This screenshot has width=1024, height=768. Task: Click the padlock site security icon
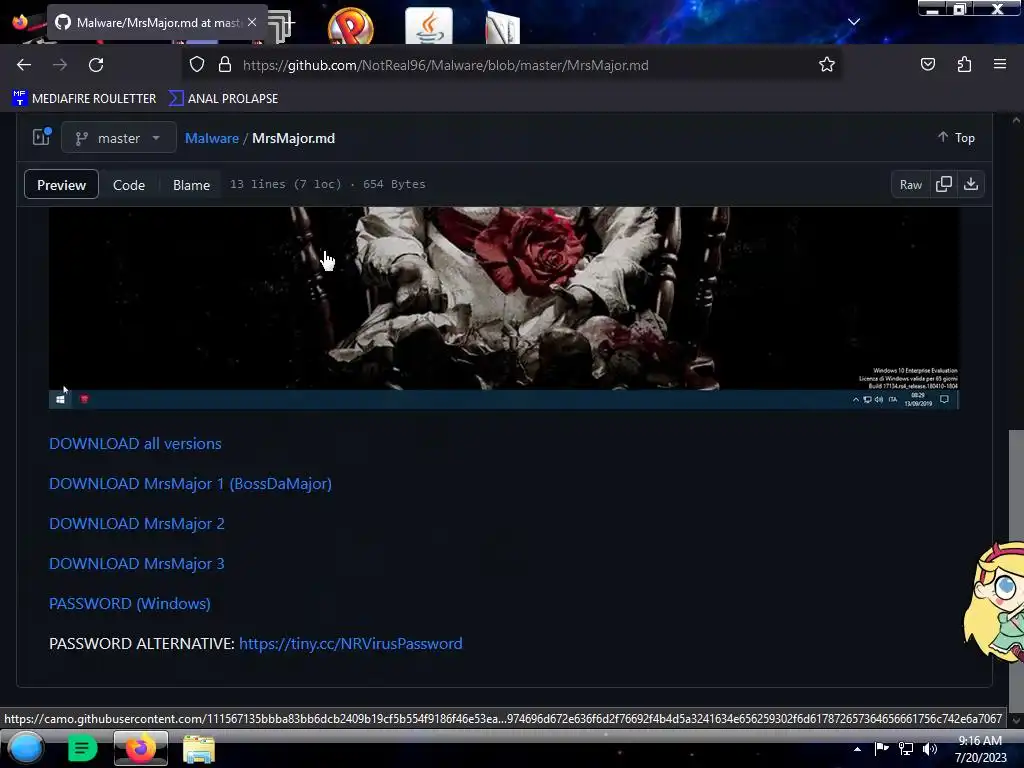225,65
